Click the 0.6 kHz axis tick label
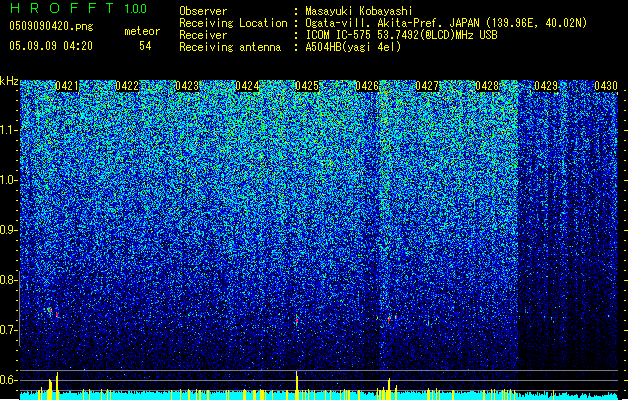629x400 pixels. [8, 380]
